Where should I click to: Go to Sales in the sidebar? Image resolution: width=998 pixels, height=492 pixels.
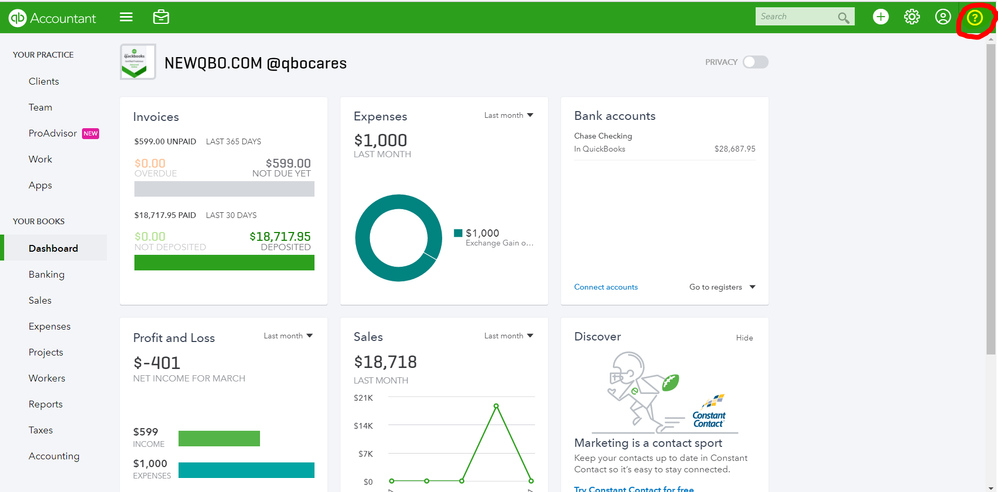click(40, 300)
